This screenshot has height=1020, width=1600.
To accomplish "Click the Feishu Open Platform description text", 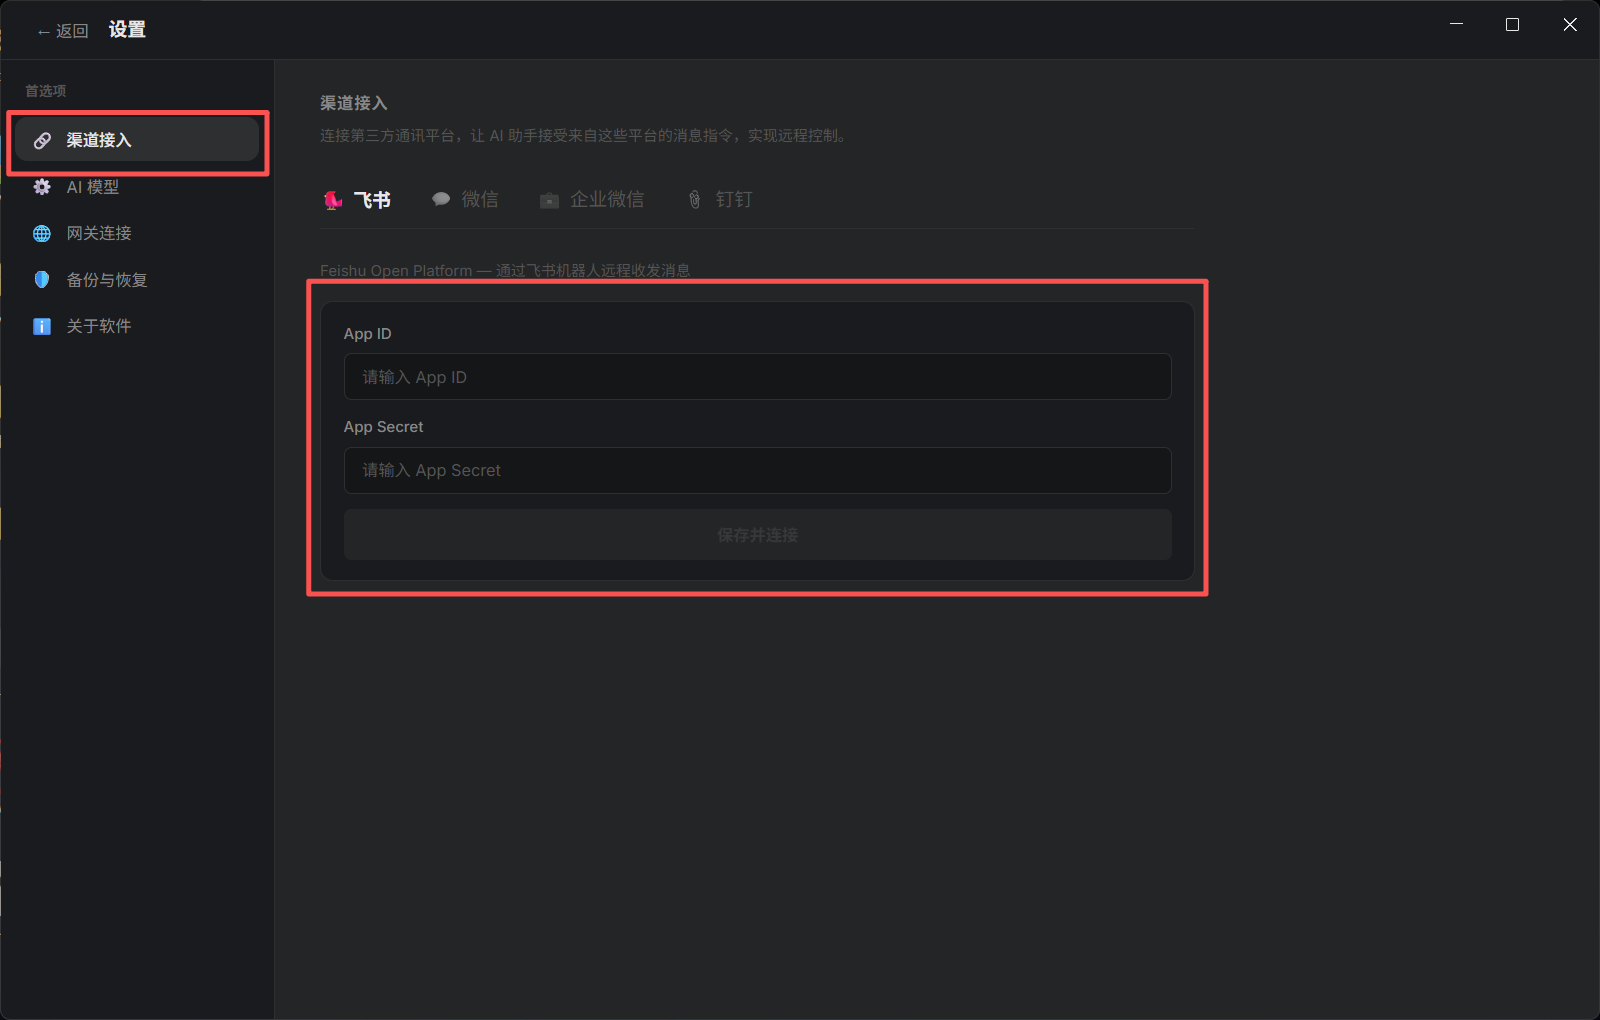I will pyautogui.click(x=505, y=270).
